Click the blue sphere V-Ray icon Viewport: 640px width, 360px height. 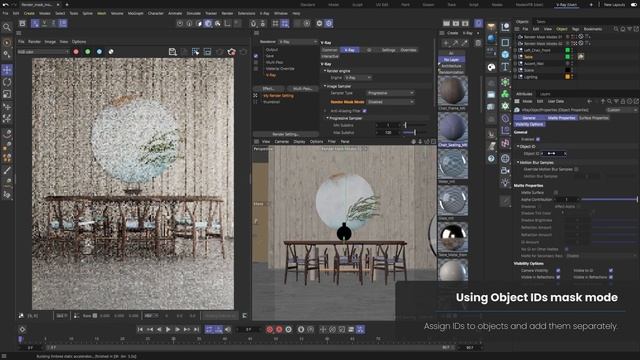[491, 39]
